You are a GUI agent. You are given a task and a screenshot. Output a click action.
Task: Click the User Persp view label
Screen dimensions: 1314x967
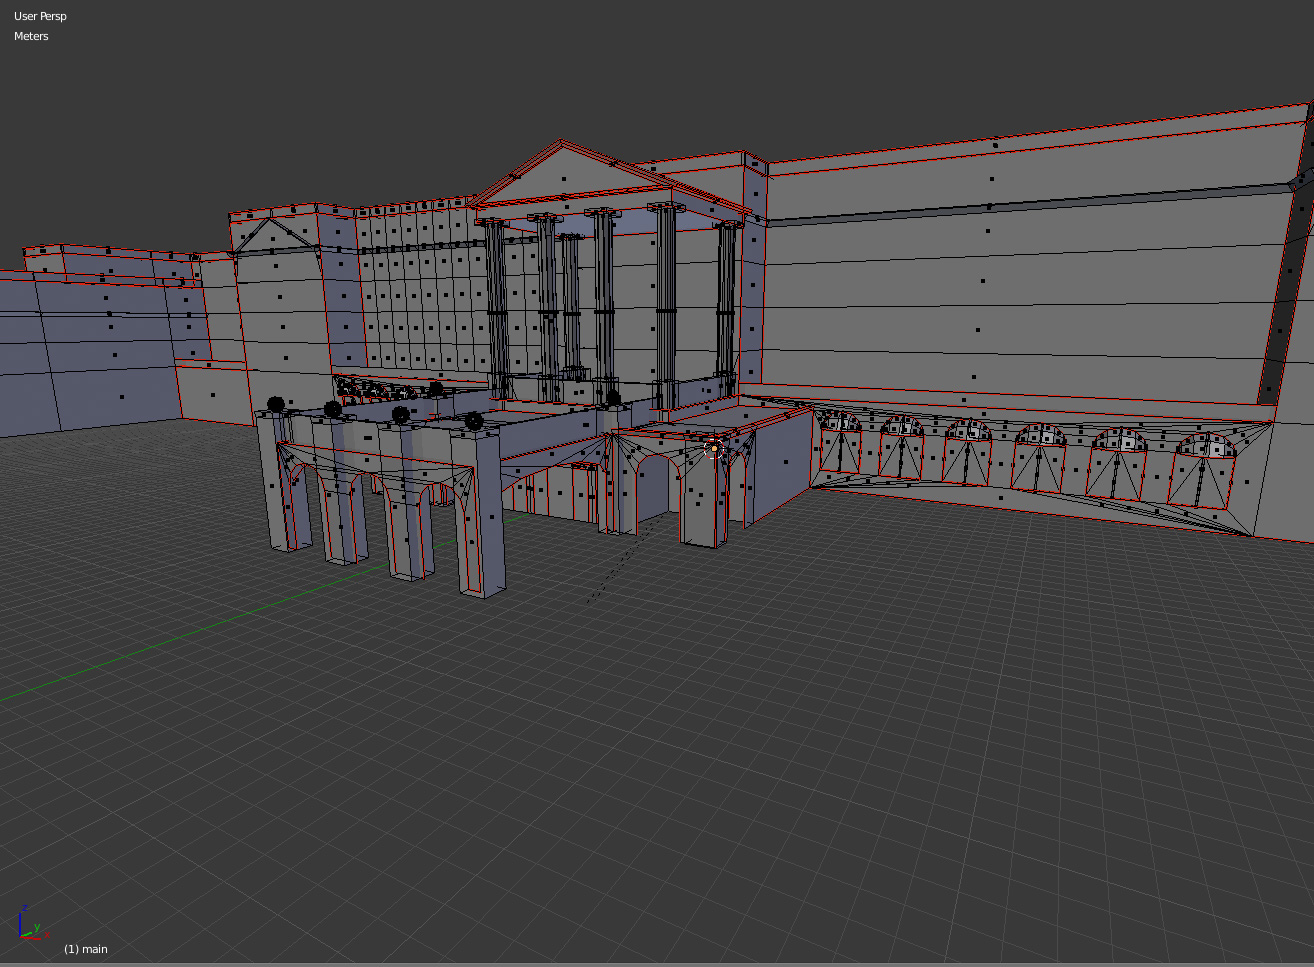(x=40, y=16)
